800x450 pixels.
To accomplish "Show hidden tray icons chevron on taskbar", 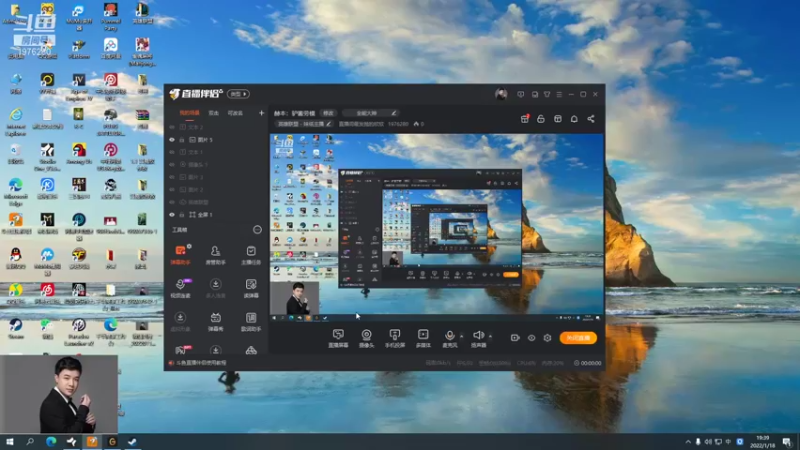I will pyautogui.click(x=688, y=442).
